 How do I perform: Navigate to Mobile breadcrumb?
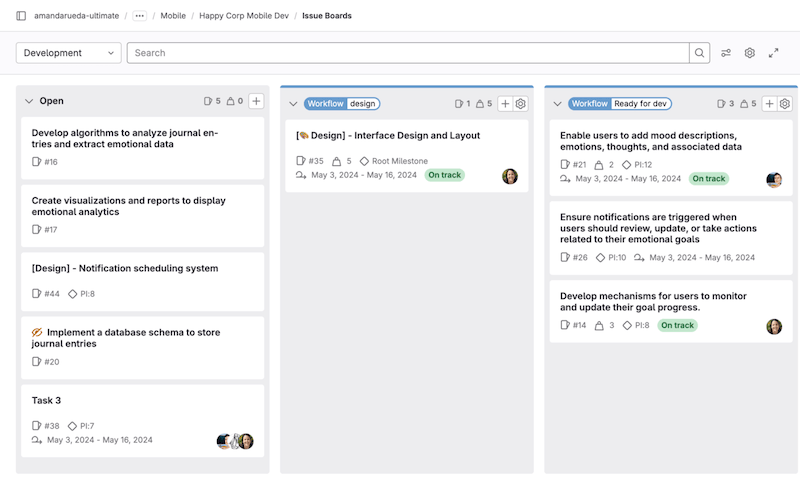click(172, 16)
